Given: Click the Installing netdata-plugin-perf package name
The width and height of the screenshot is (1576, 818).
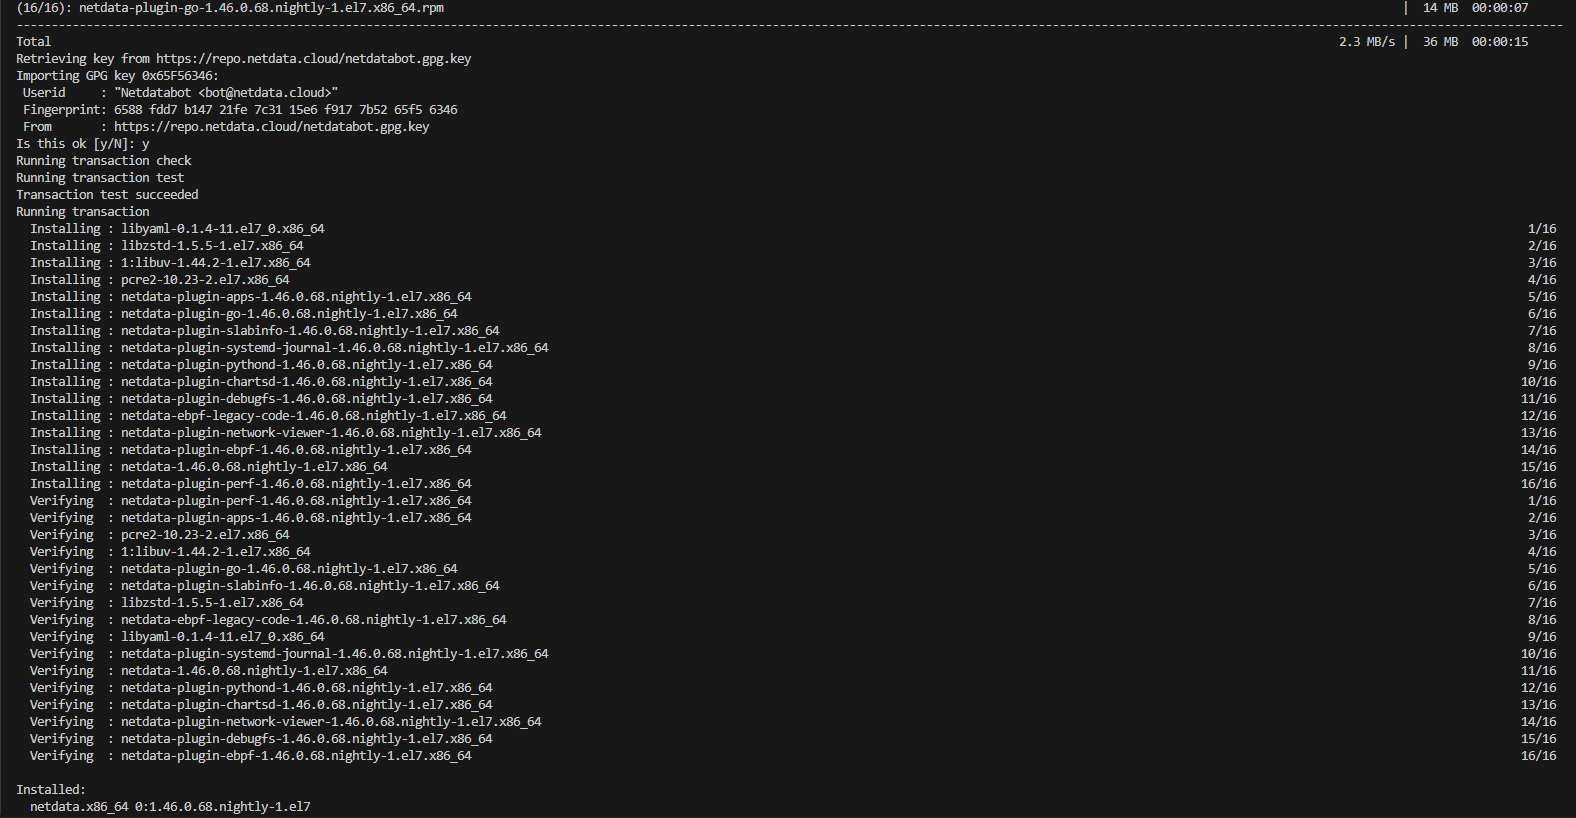Looking at the screenshot, I should point(296,484).
